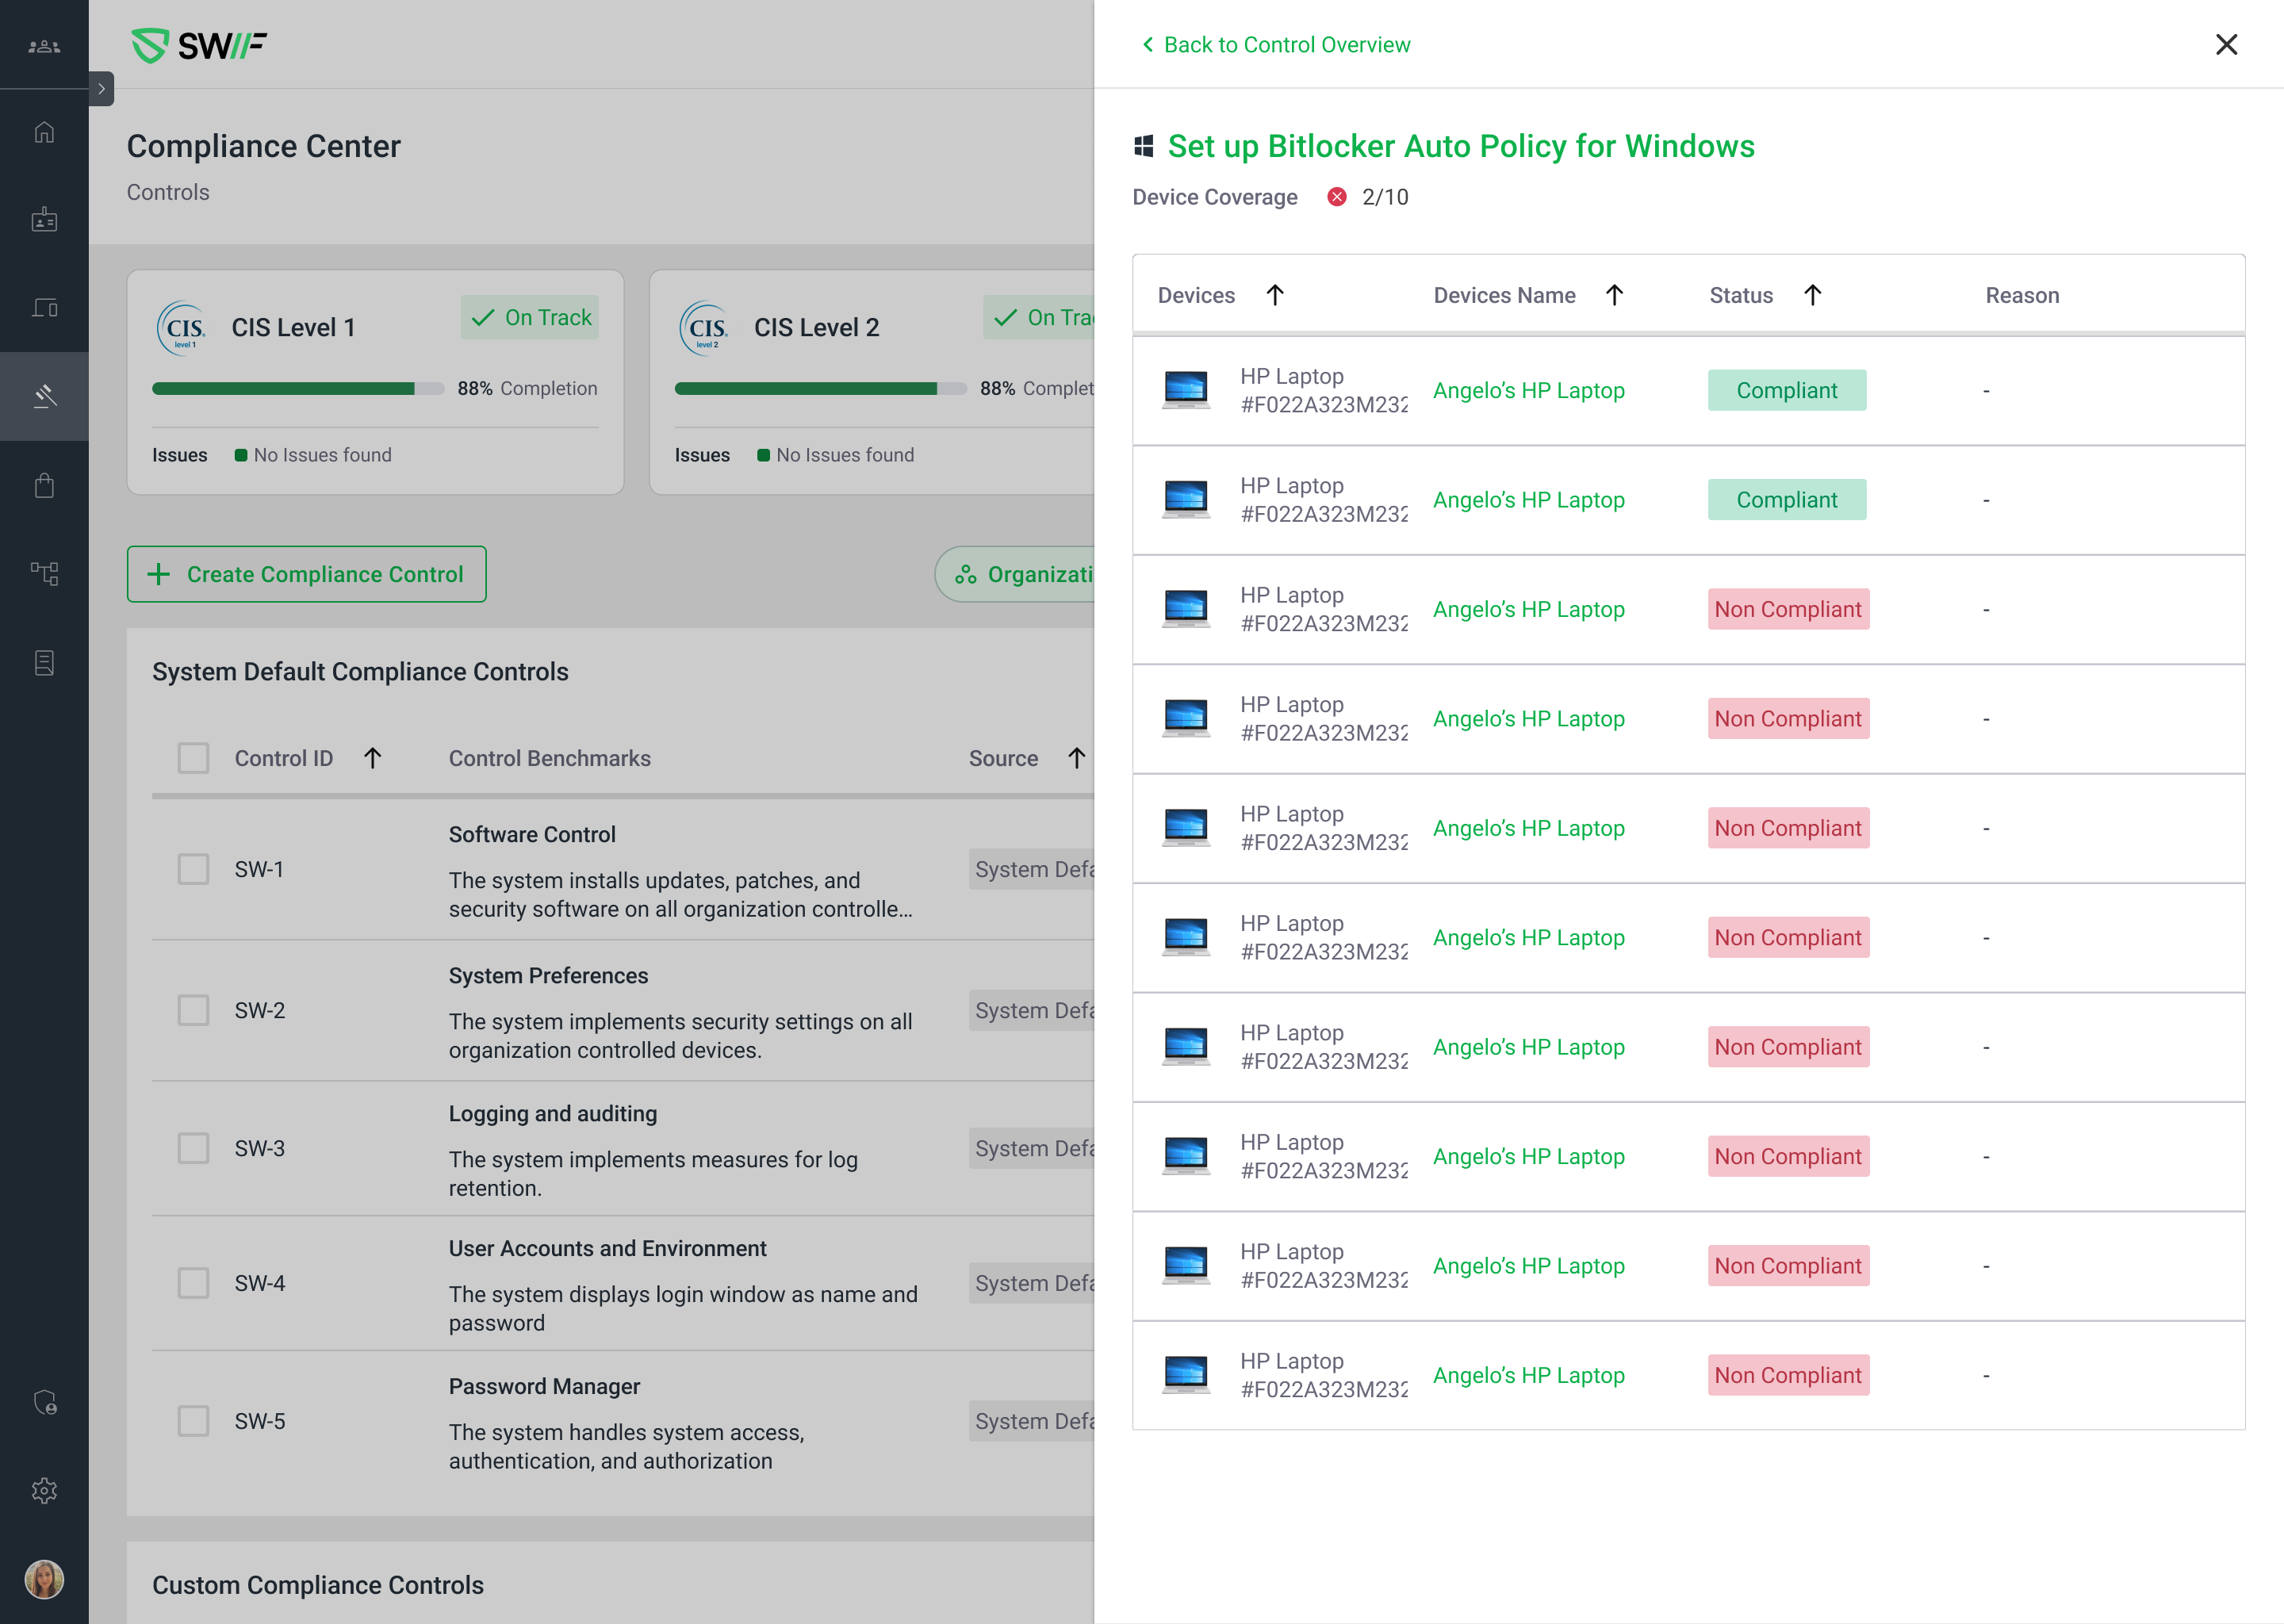Open the Password Manager benchmark title

(x=544, y=1386)
